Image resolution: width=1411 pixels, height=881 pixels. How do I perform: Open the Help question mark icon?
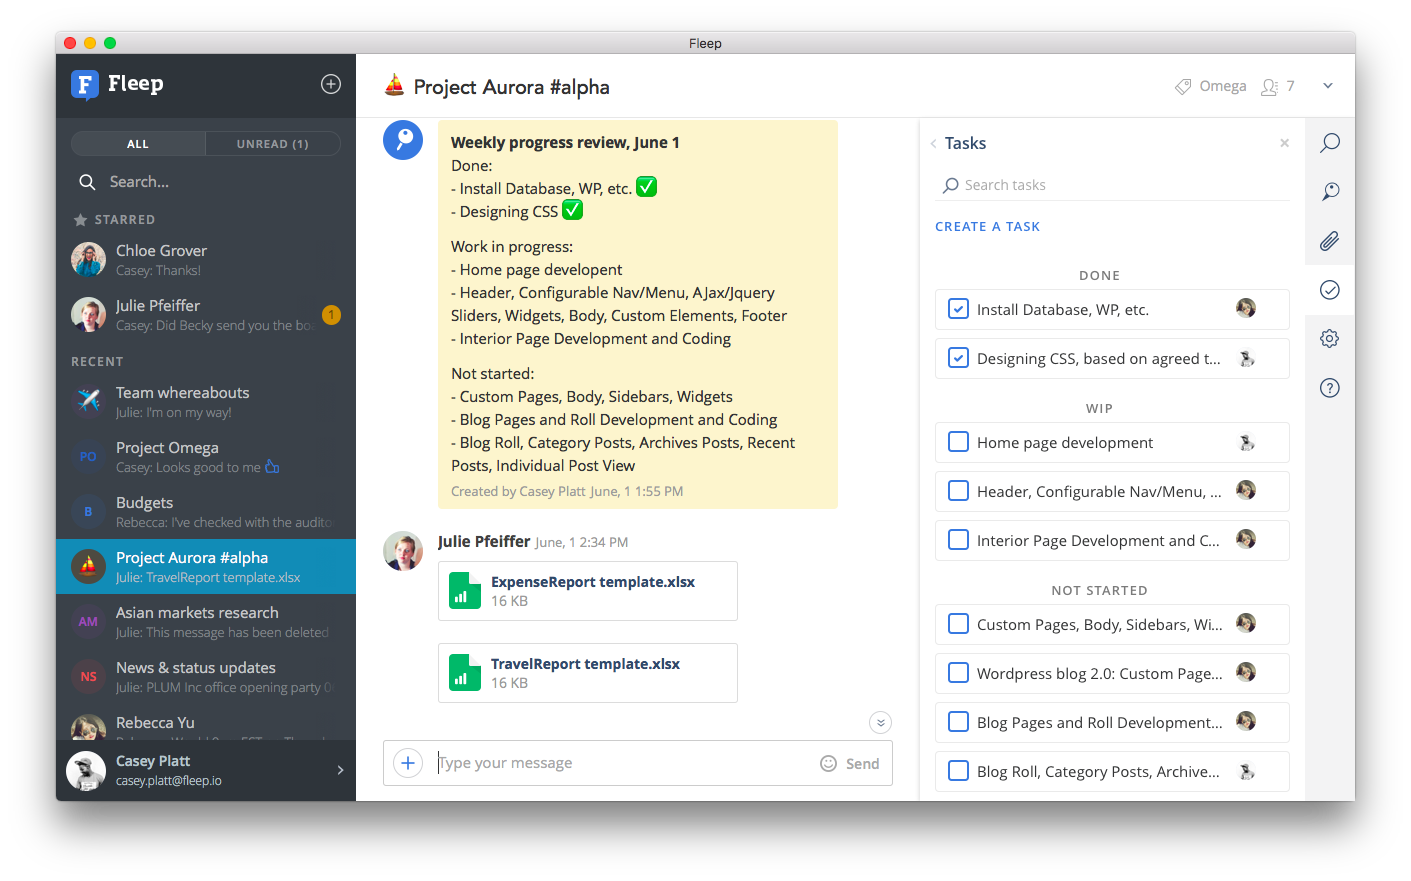pos(1329,387)
